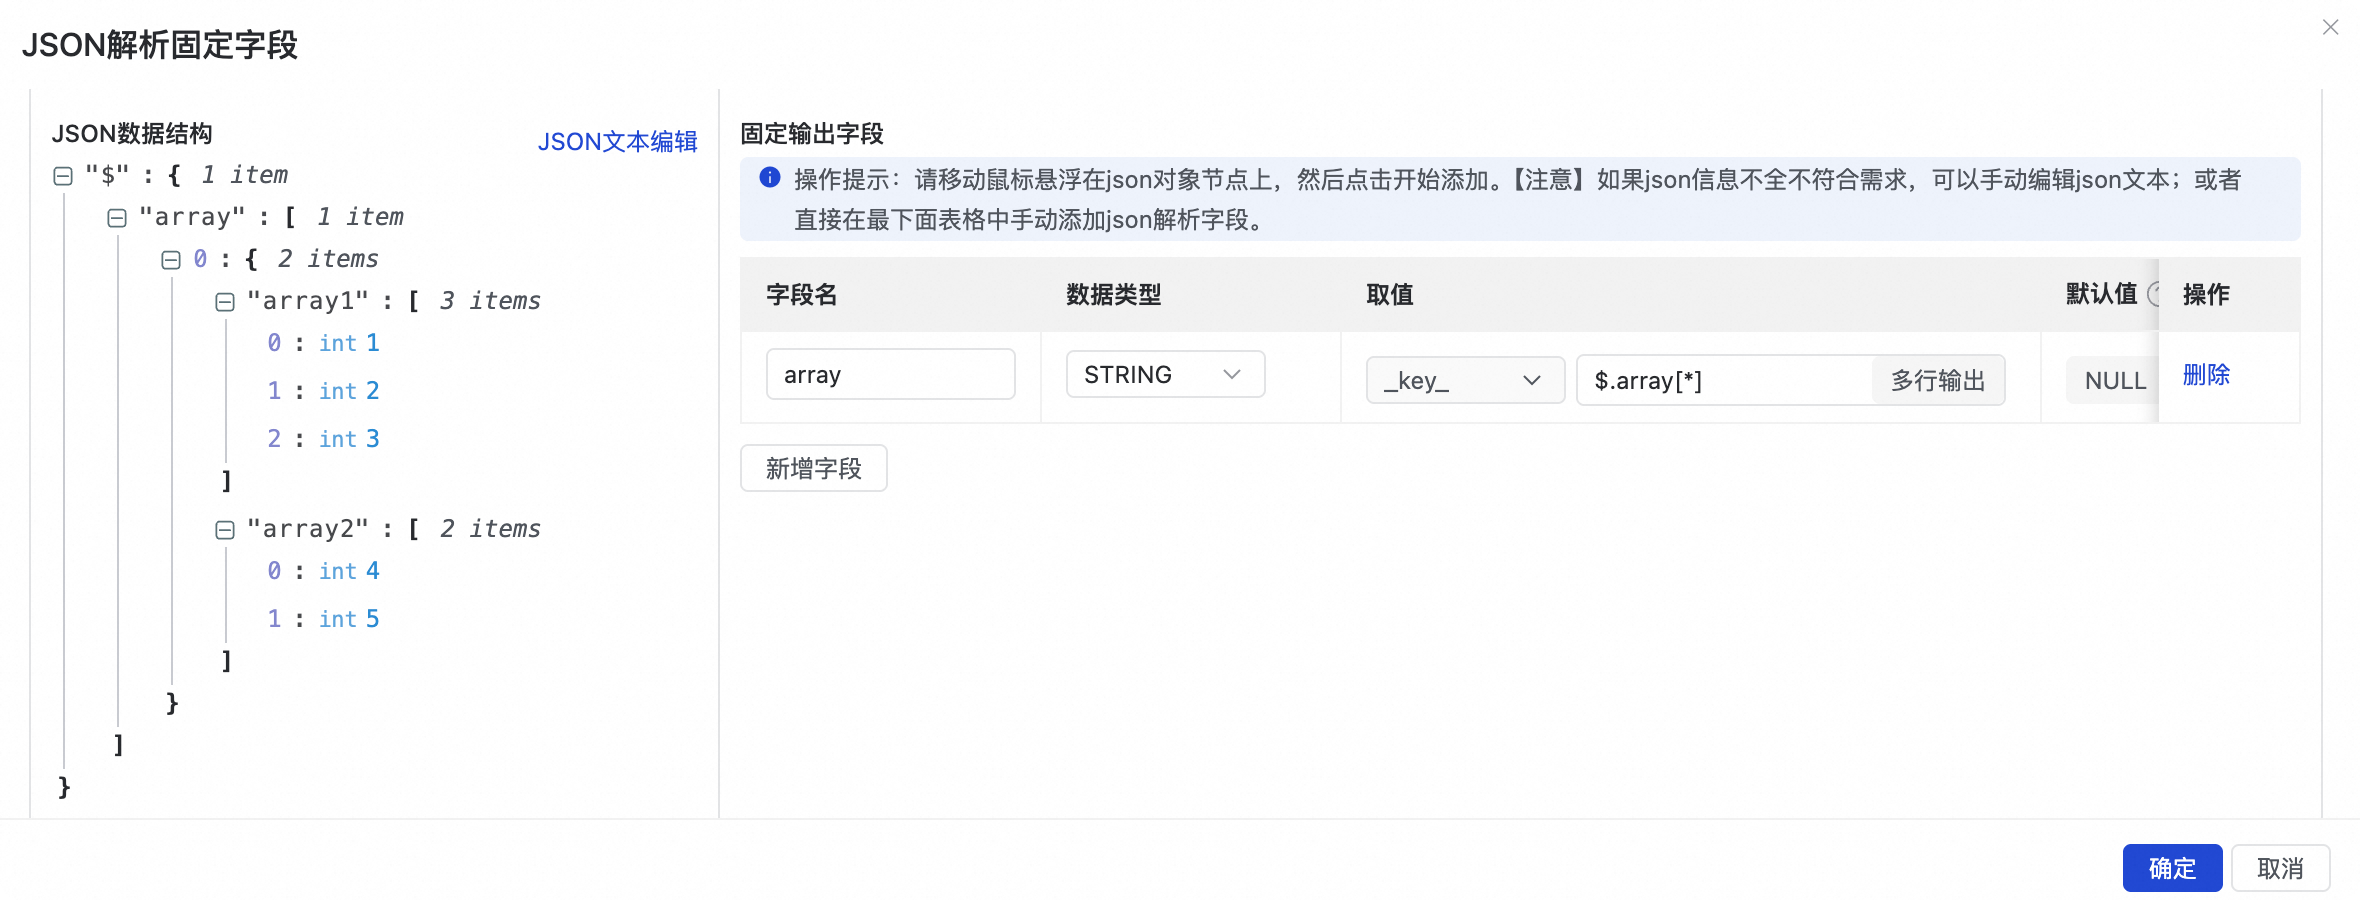
Task: Collapse the "$" root node
Action: (x=63, y=177)
